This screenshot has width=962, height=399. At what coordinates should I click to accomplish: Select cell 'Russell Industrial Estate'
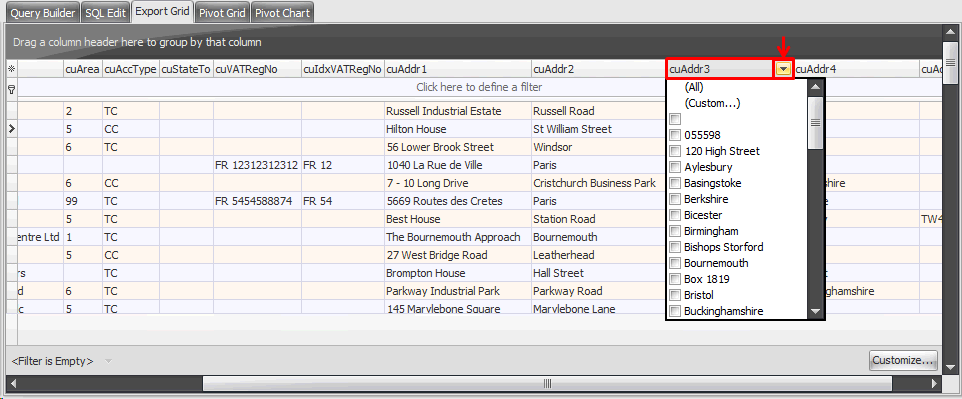458,111
